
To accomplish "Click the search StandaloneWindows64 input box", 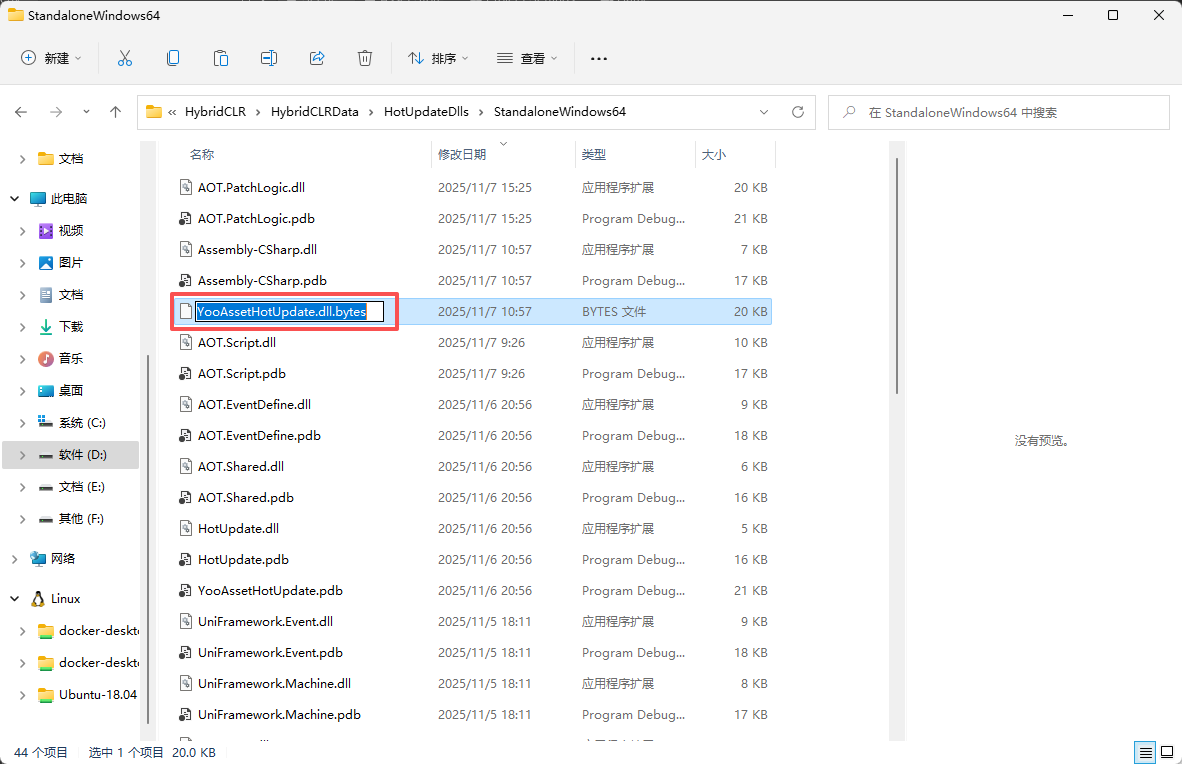I will pos(998,112).
